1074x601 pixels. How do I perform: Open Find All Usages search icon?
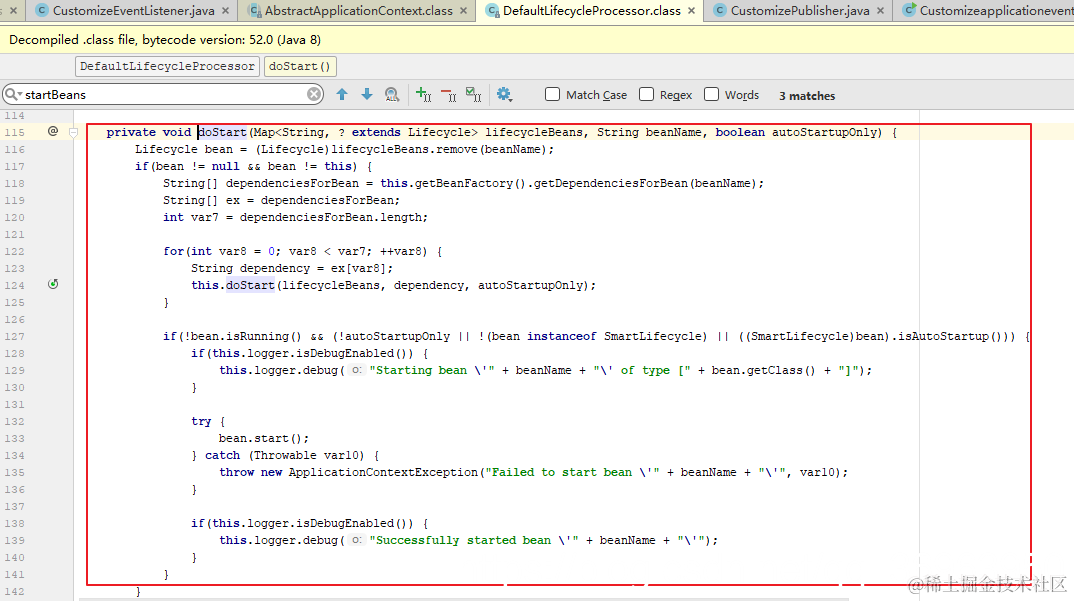tap(392, 95)
